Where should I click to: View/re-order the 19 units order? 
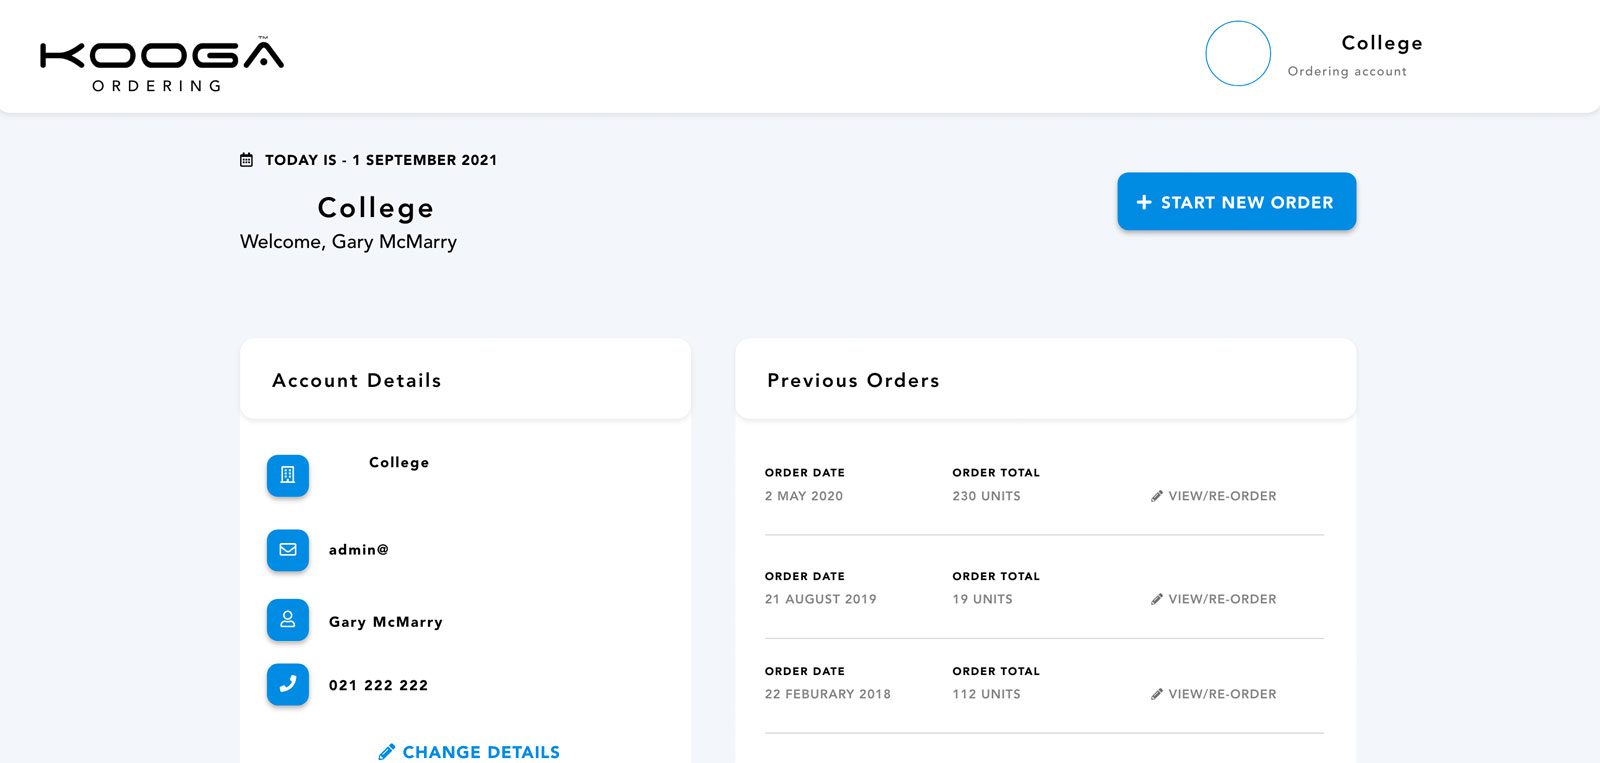[1214, 599]
